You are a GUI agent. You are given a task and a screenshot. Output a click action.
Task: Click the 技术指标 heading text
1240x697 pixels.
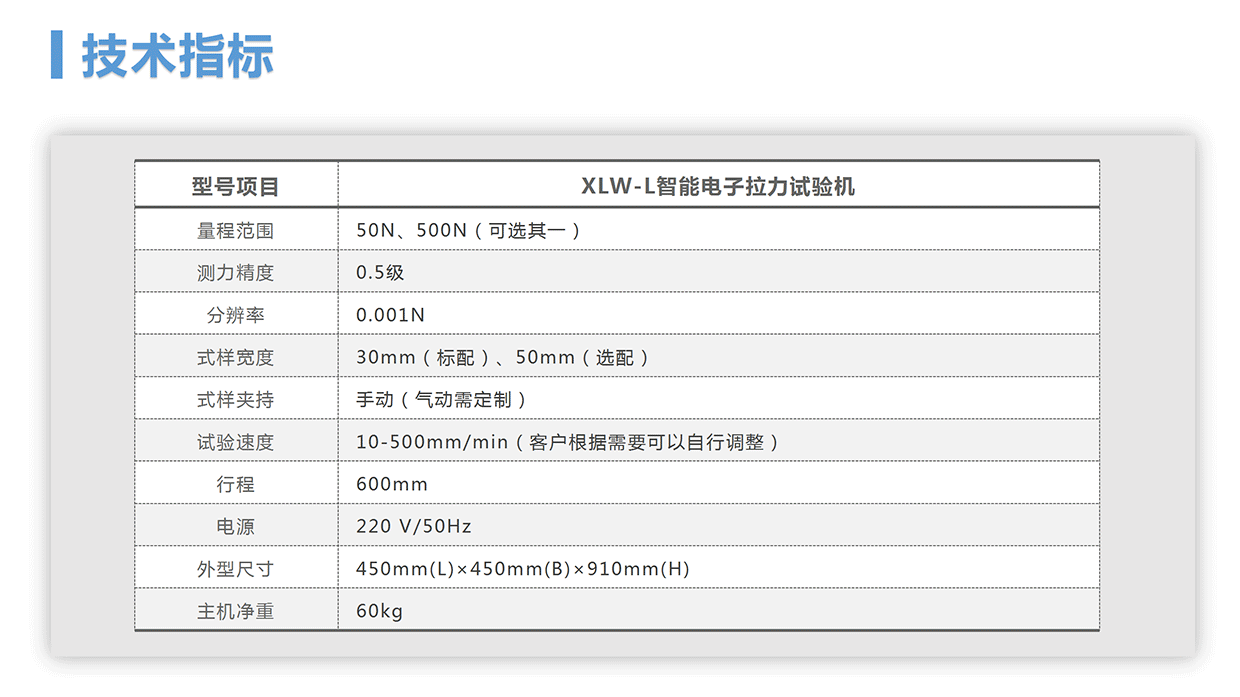click(x=177, y=55)
